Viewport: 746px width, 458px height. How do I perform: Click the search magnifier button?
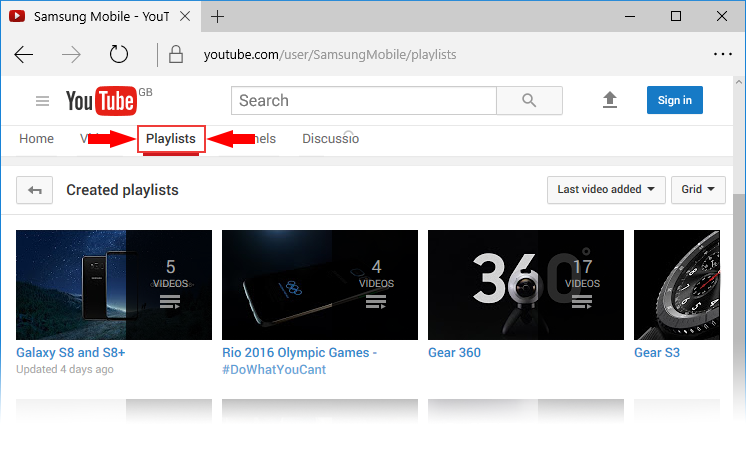tap(529, 100)
